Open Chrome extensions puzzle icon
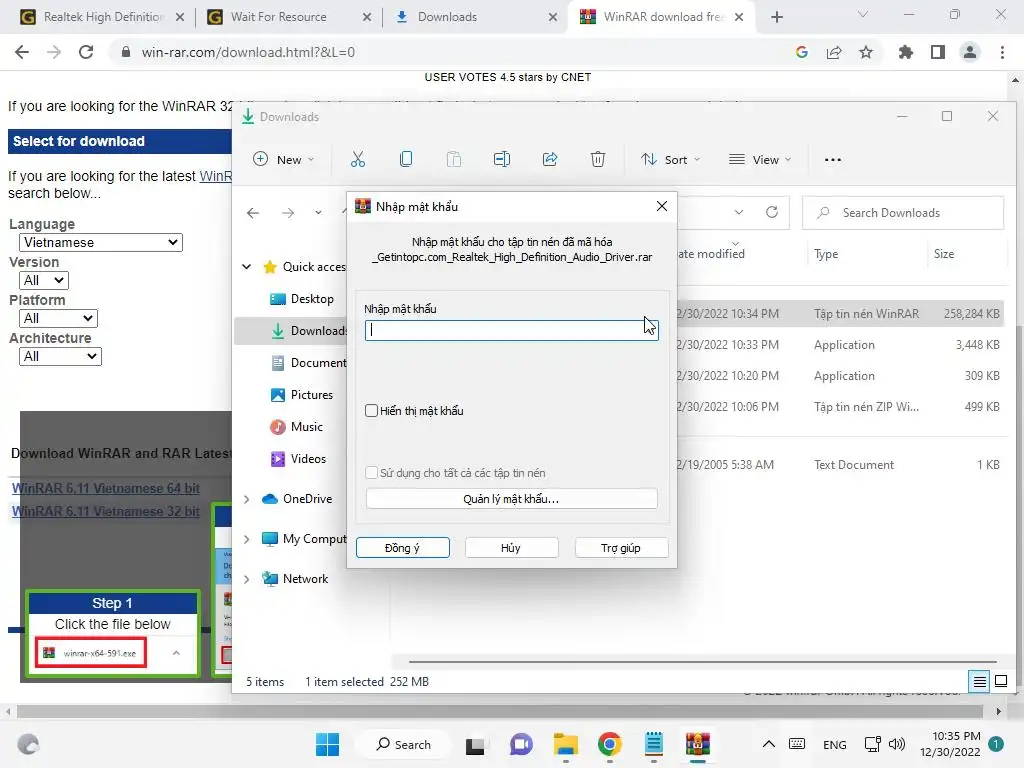 [x=905, y=52]
